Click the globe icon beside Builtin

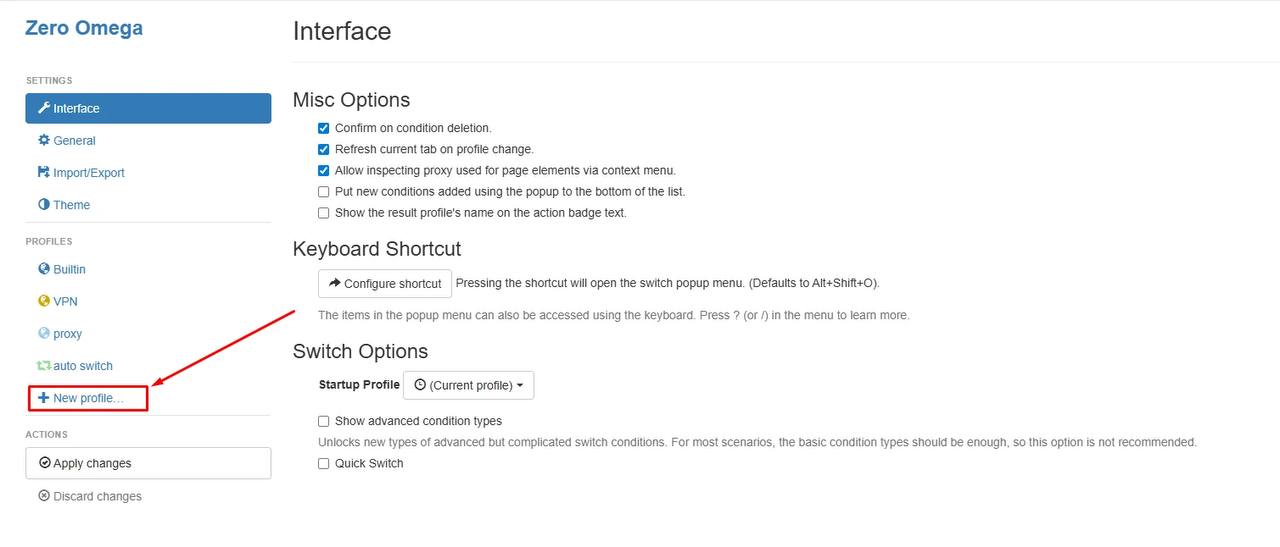43,269
